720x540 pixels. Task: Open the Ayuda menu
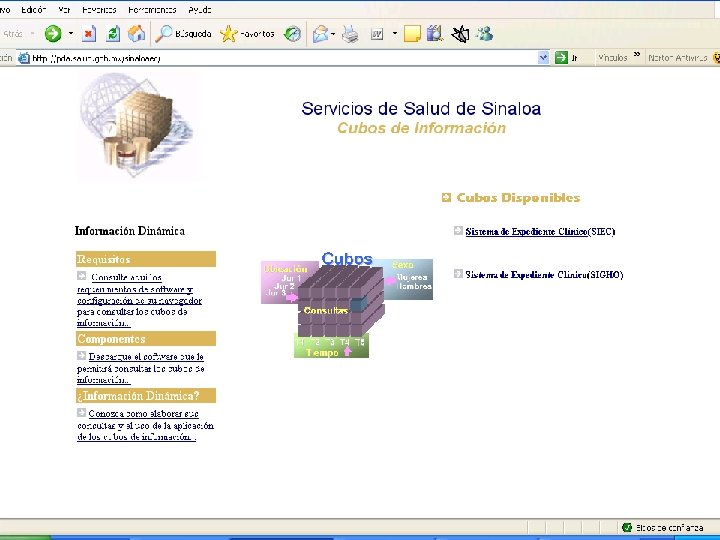click(x=200, y=10)
